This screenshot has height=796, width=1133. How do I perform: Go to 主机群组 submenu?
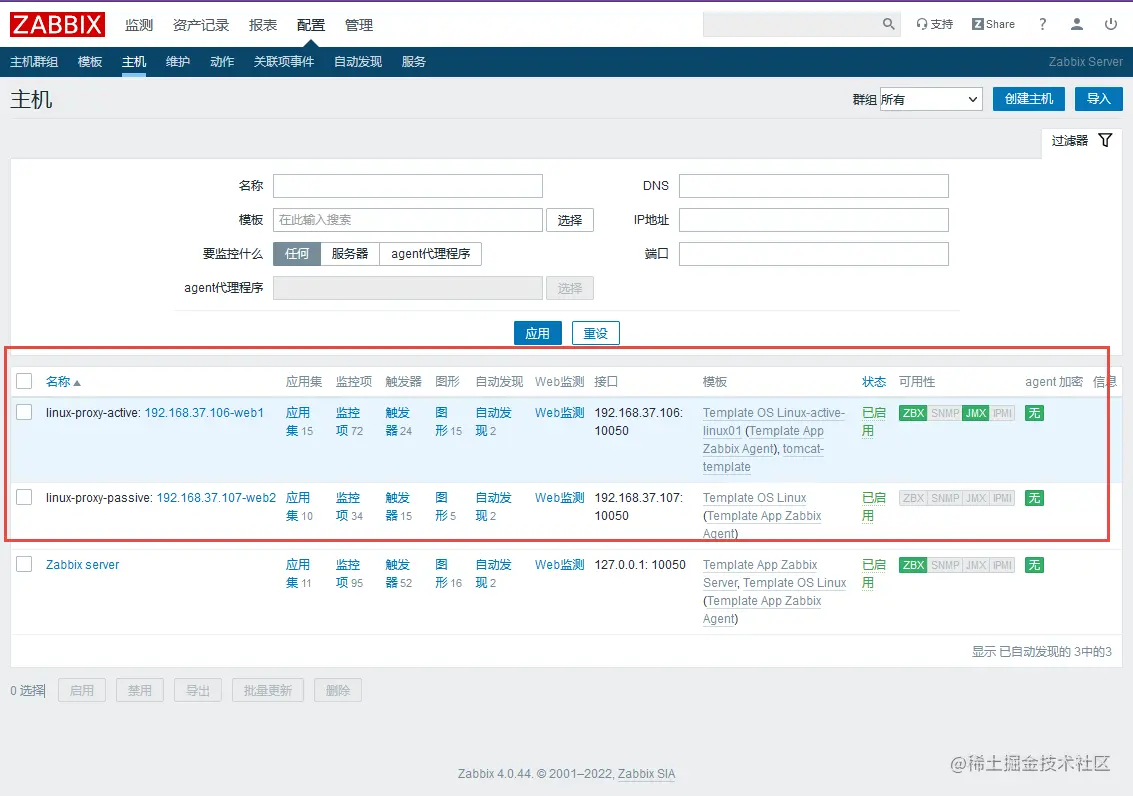point(34,62)
